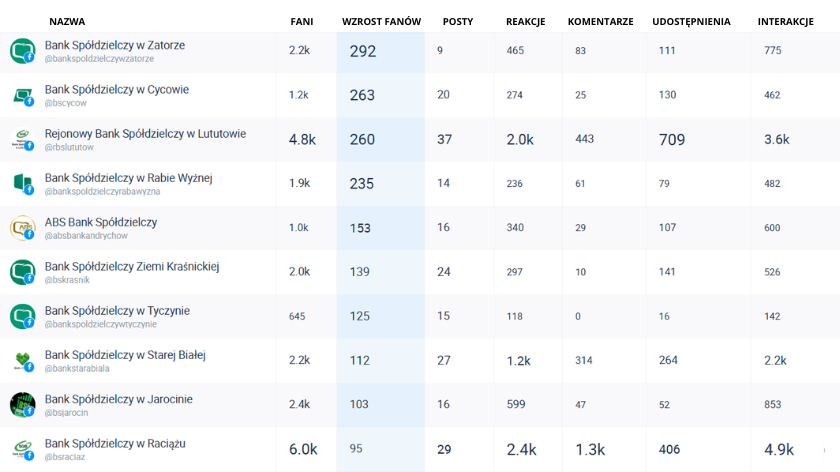
Task: Click the Bank Spółdzielczy Ziemi Kraśnickiej logo
Action: coord(22,272)
